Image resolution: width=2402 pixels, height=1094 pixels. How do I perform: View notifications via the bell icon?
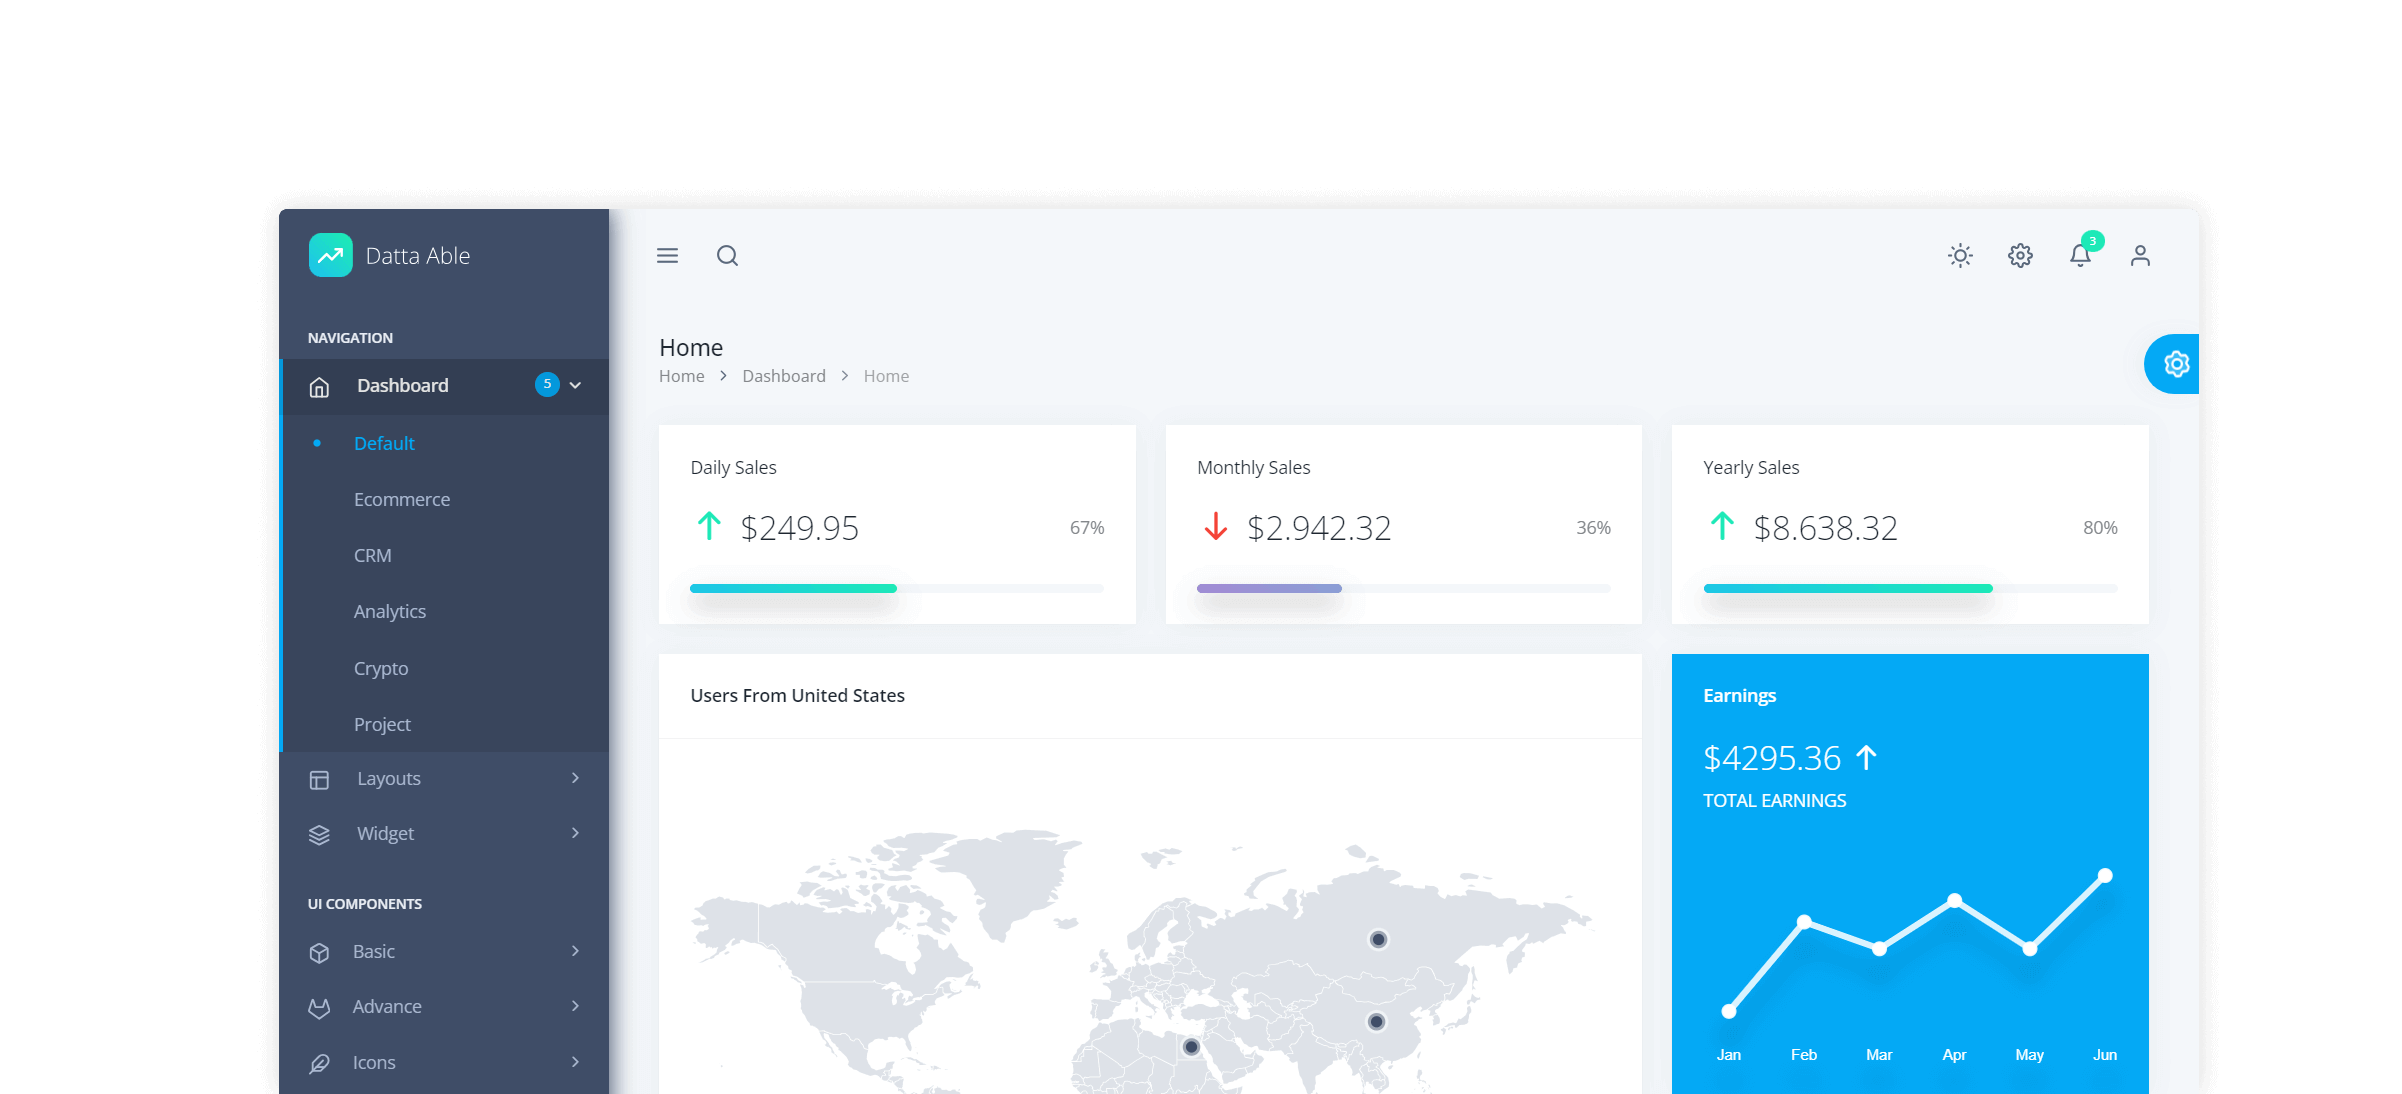point(2080,256)
